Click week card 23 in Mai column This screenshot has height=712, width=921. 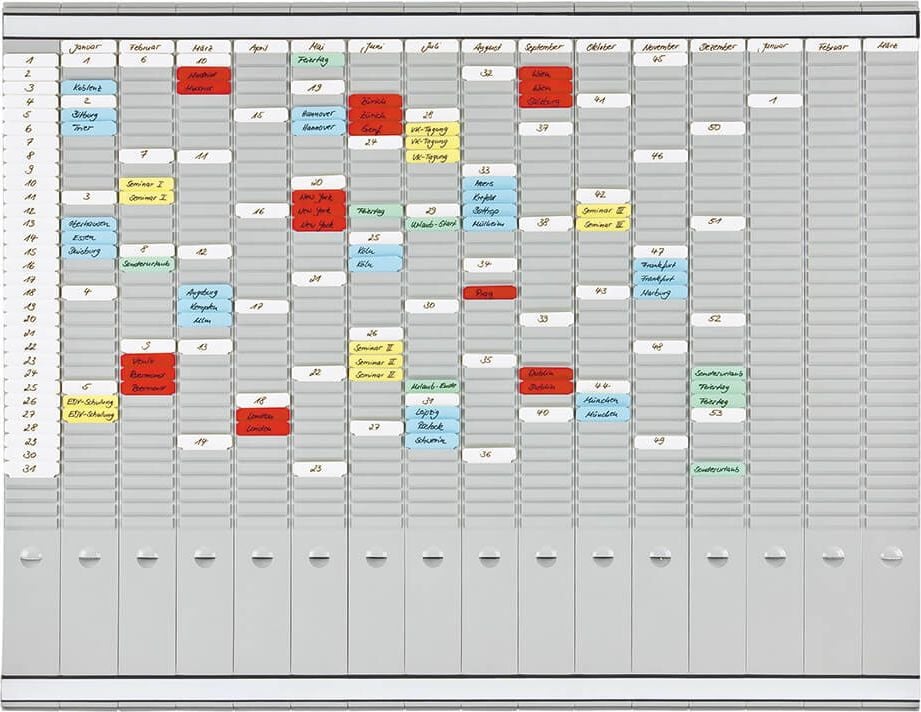pyautogui.click(x=318, y=469)
